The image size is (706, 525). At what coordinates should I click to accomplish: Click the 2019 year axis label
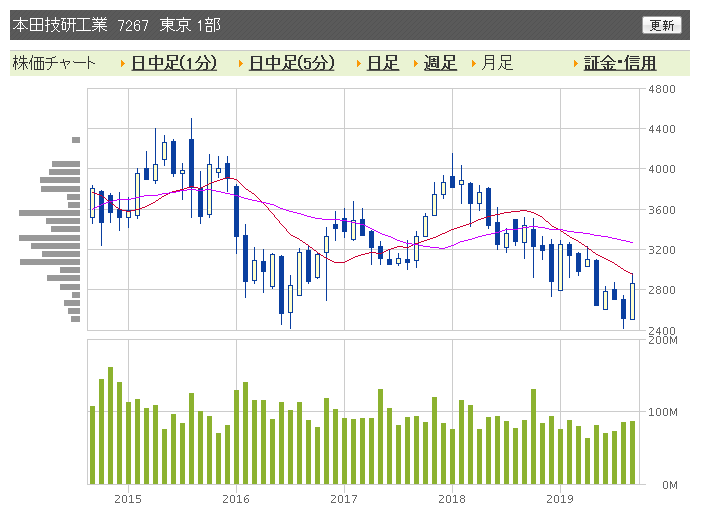coord(560,499)
